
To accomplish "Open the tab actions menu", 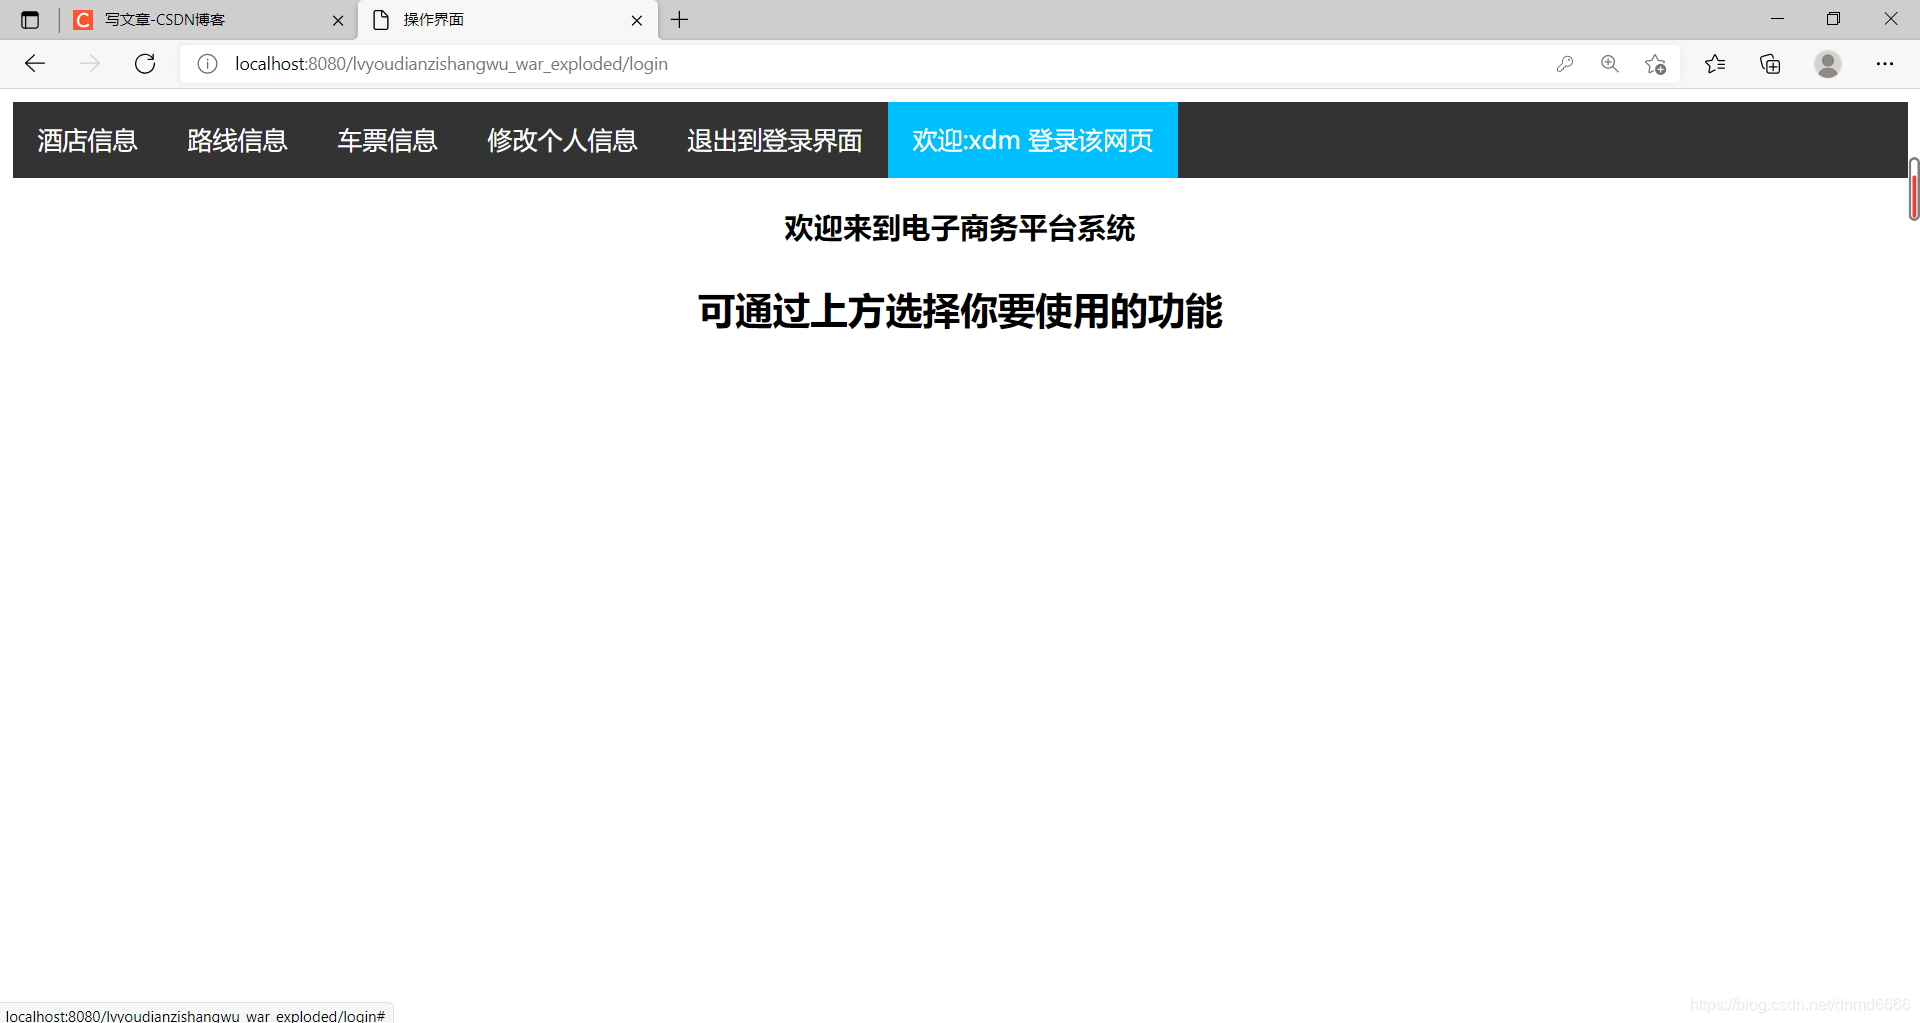I will click(x=30, y=19).
